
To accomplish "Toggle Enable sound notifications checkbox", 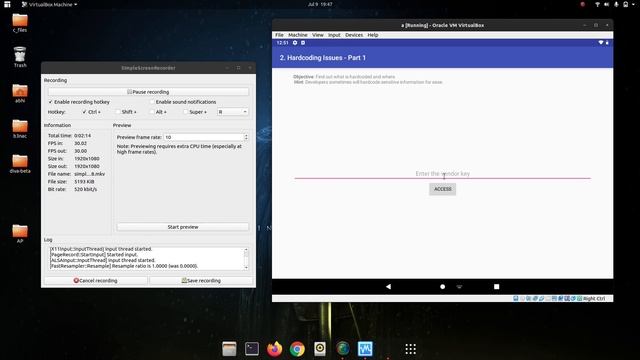I will [152, 102].
